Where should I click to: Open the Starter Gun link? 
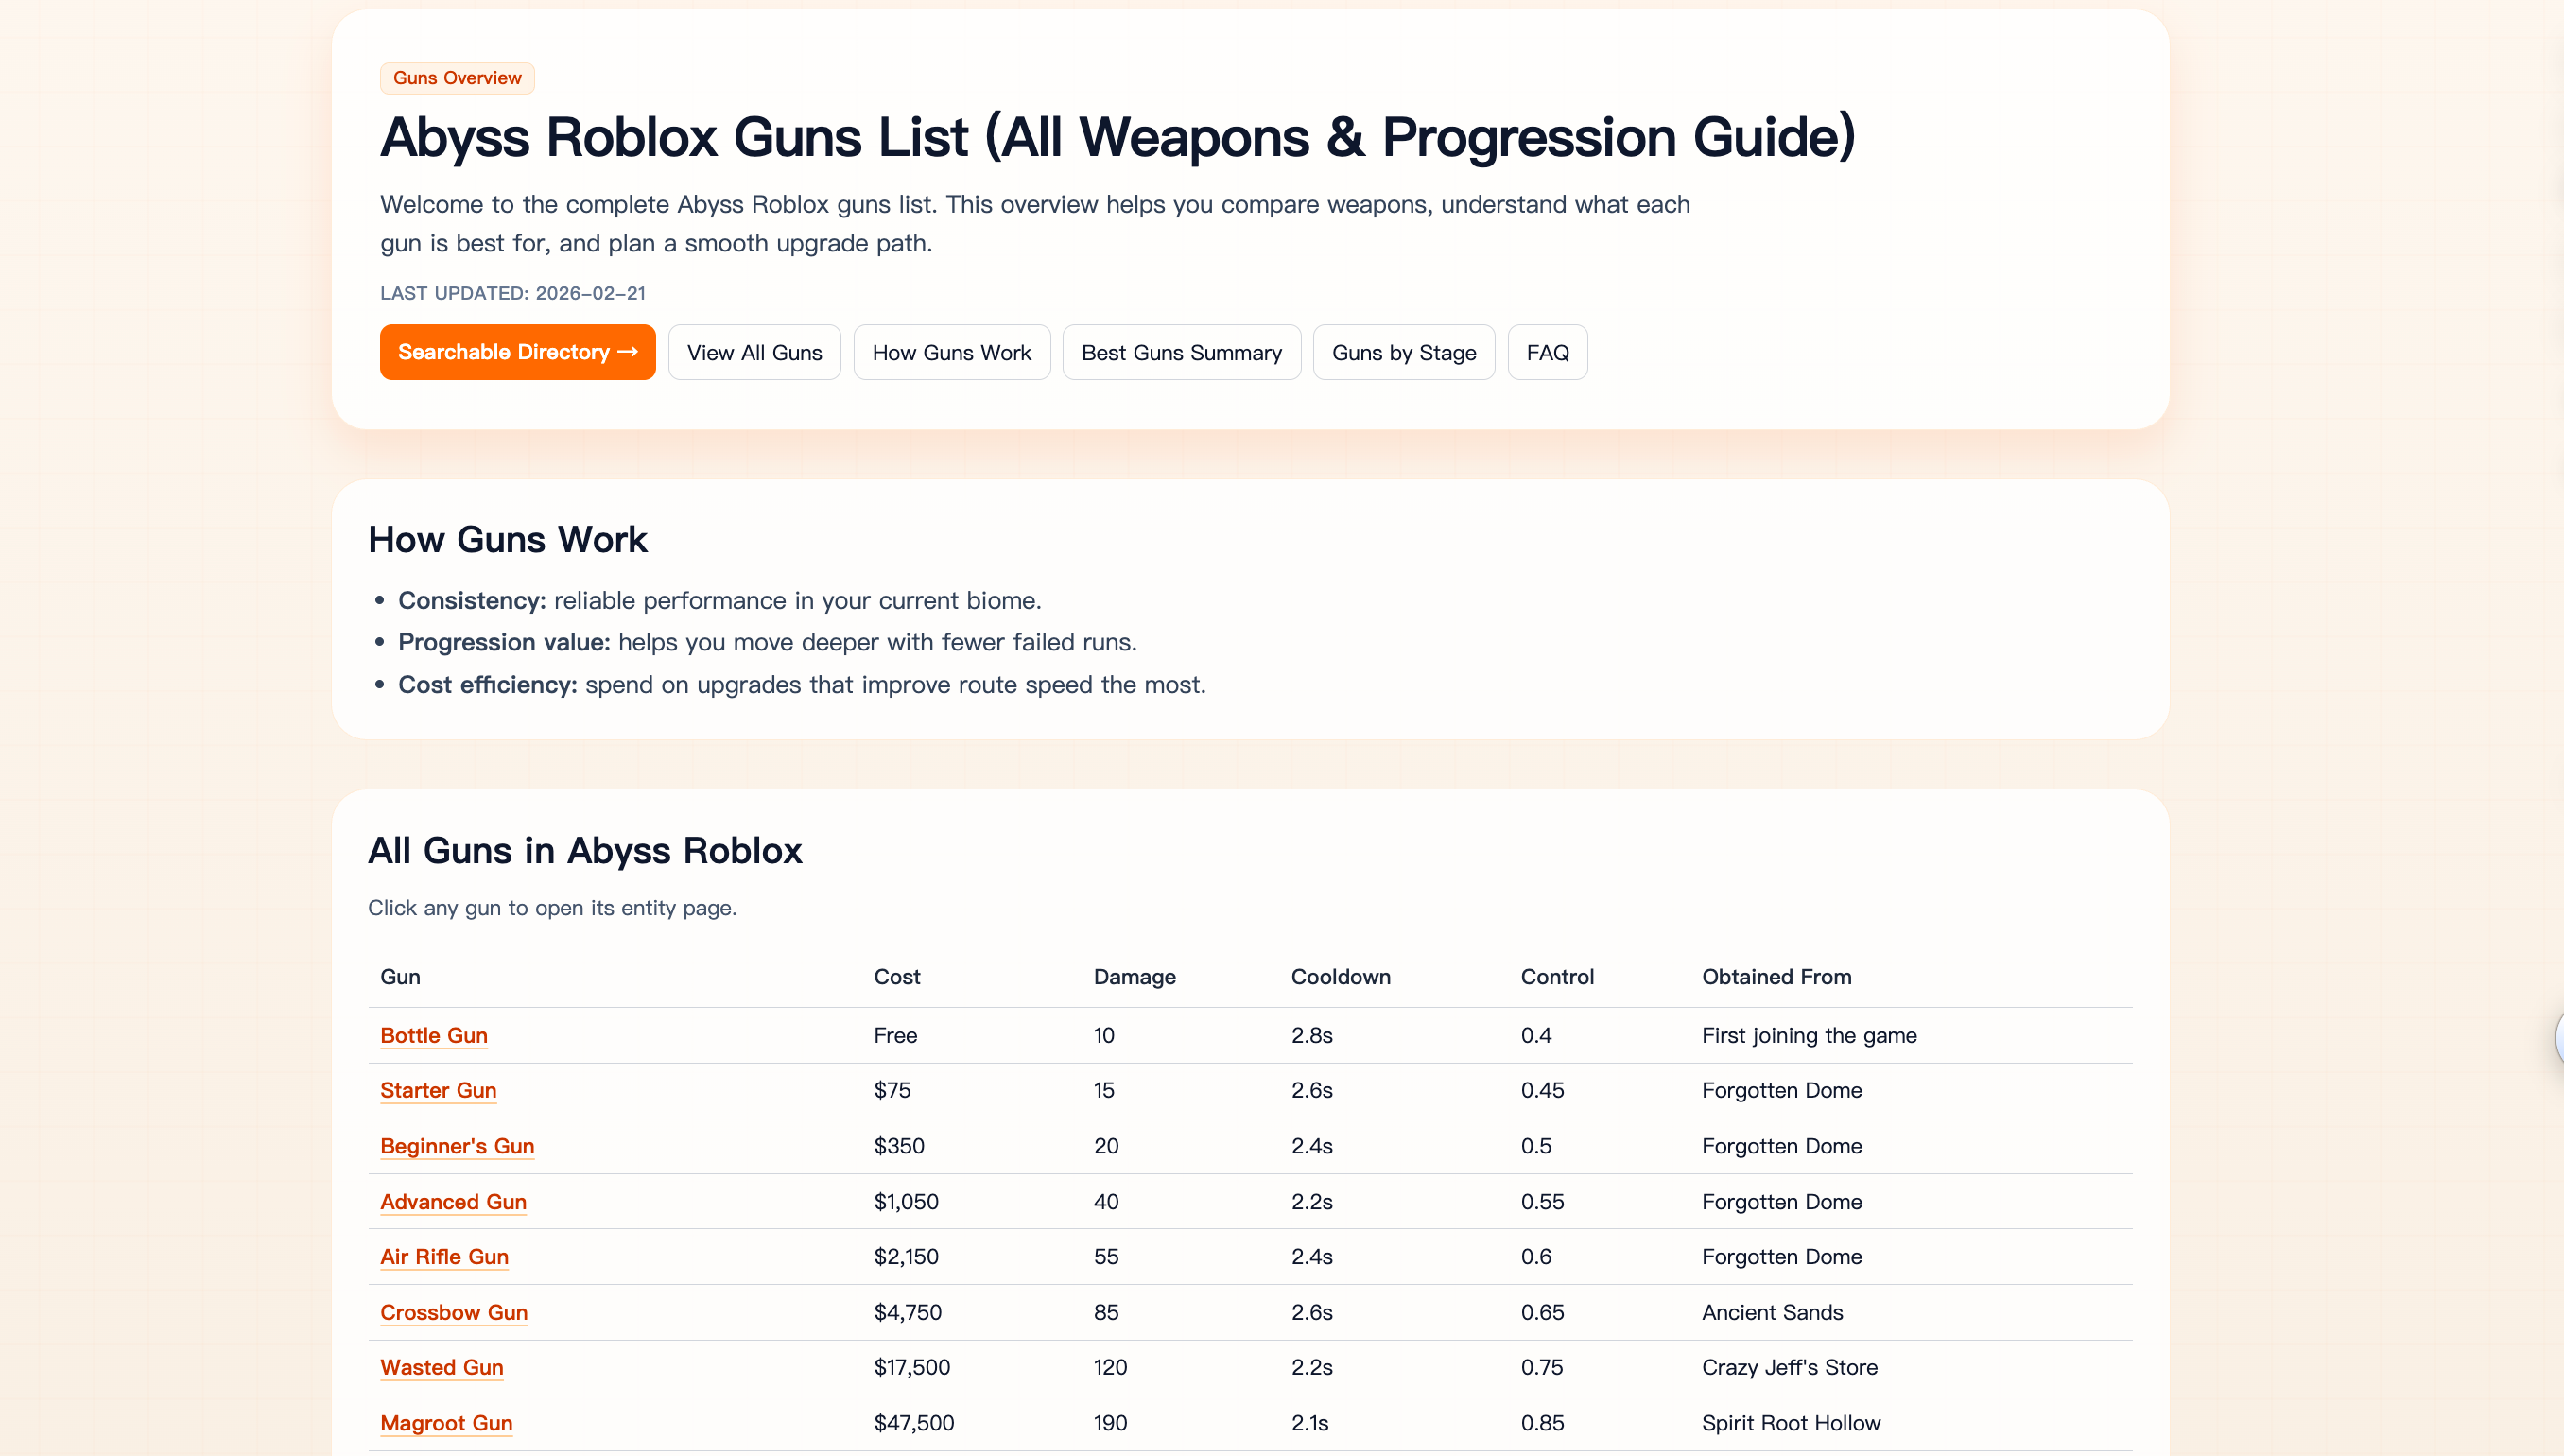pyautogui.click(x=438, y=1091)
